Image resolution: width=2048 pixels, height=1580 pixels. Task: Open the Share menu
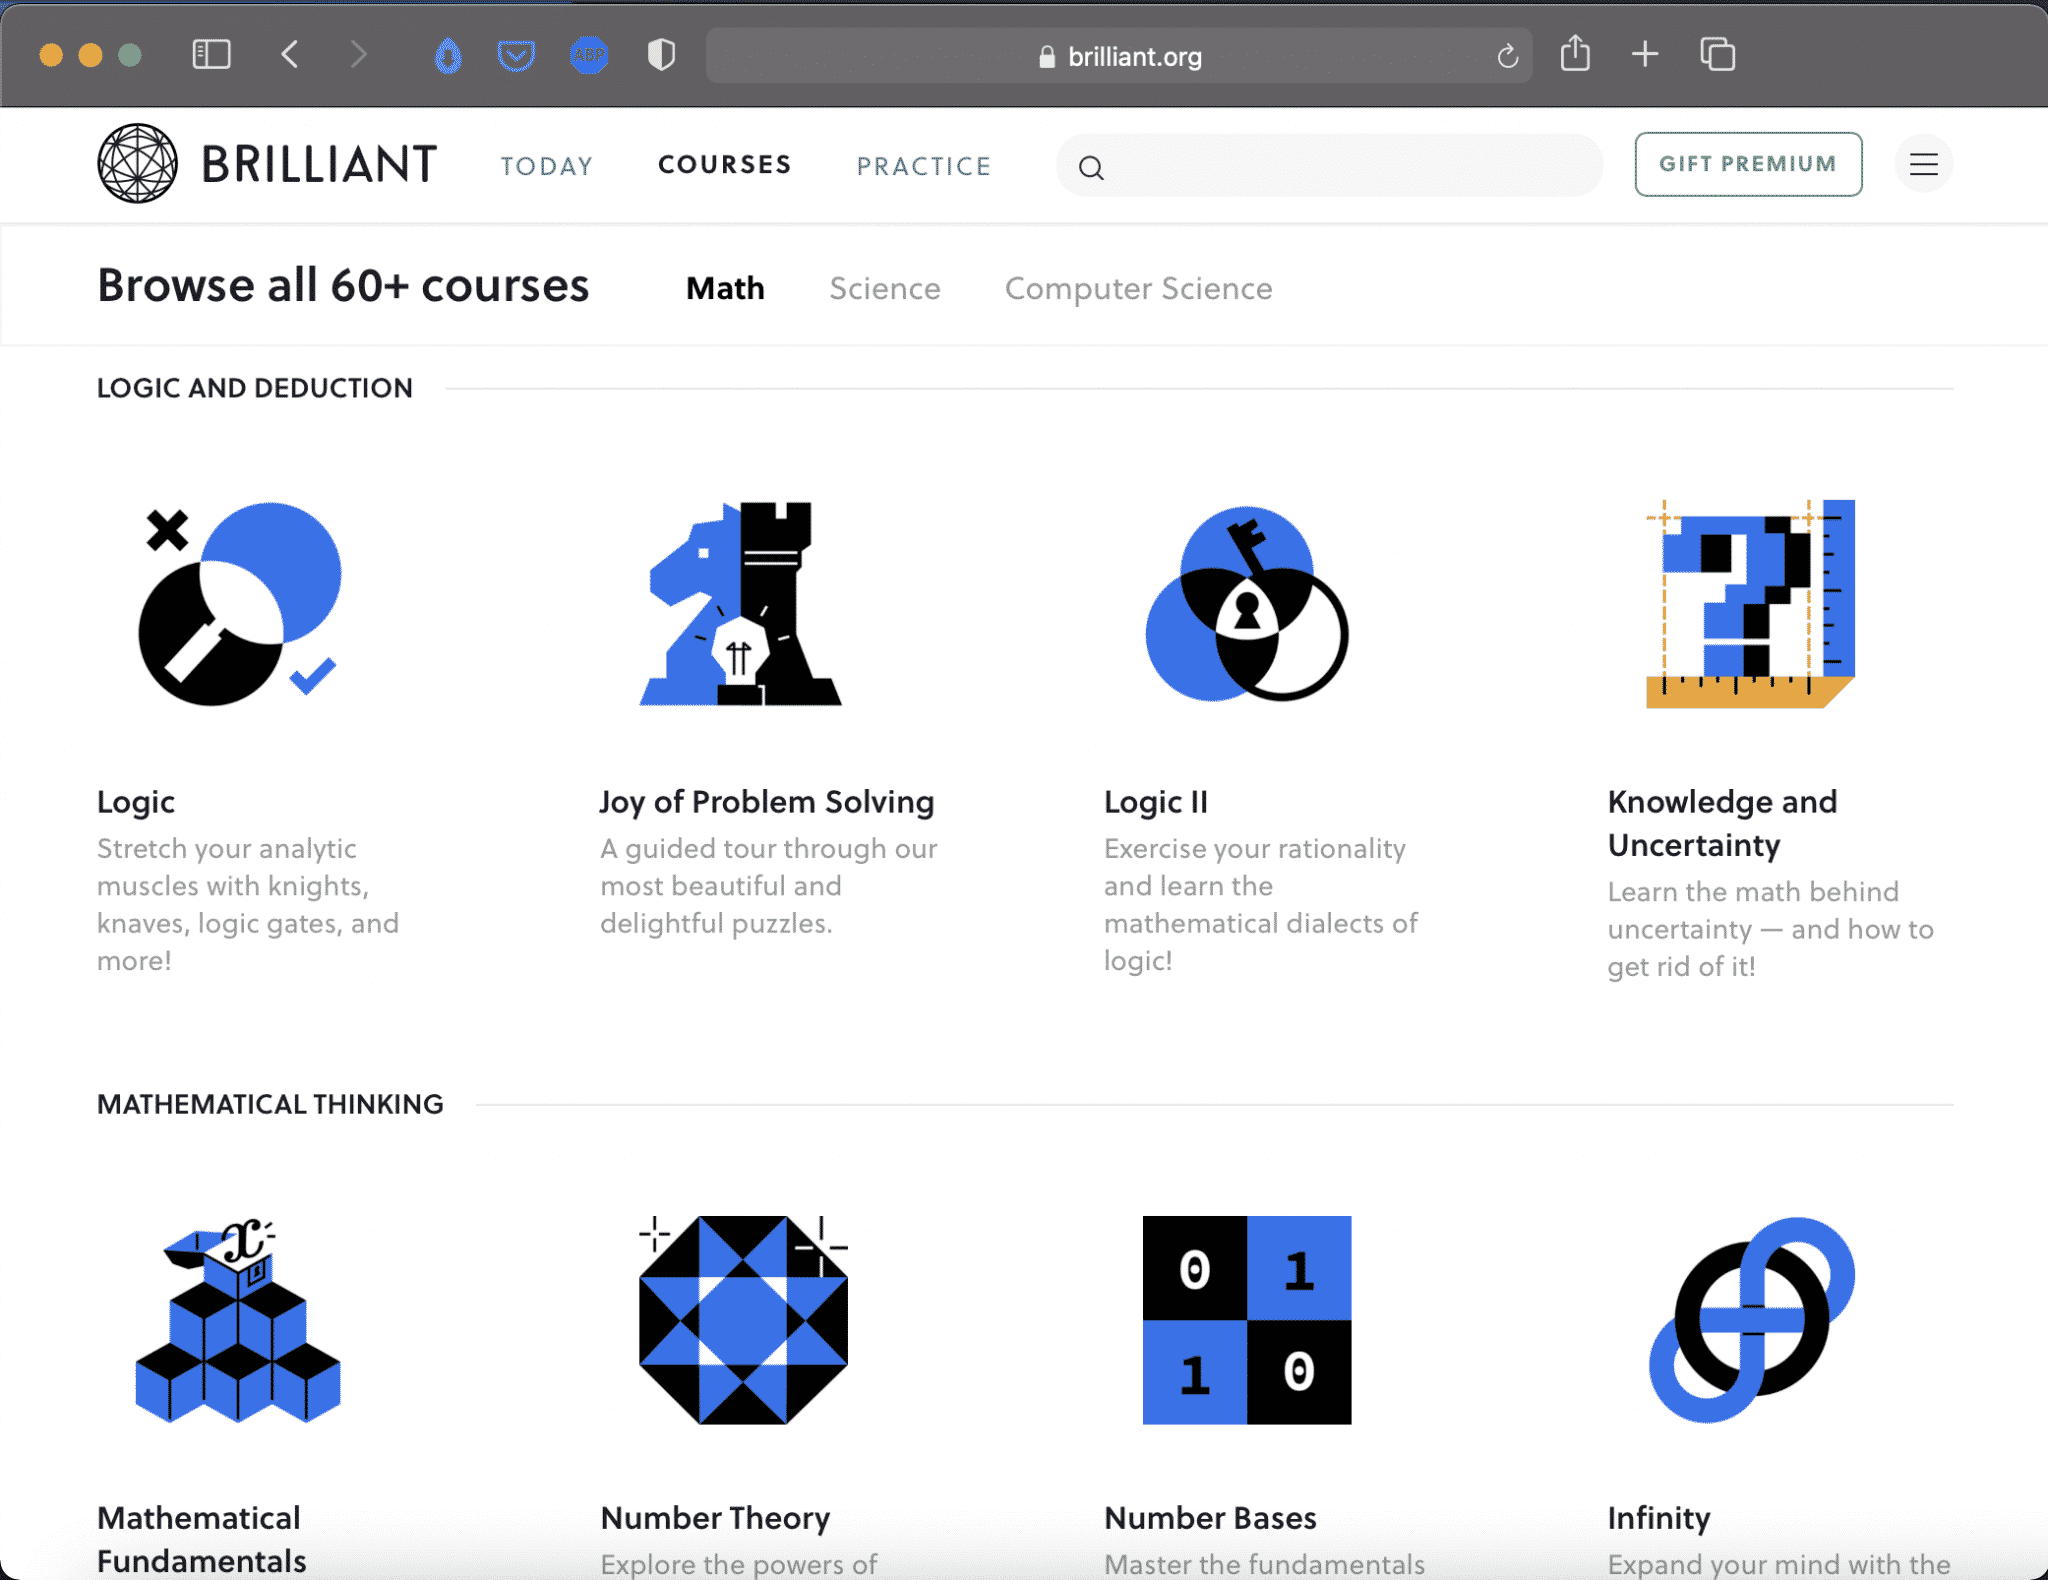coord(1575,54)
